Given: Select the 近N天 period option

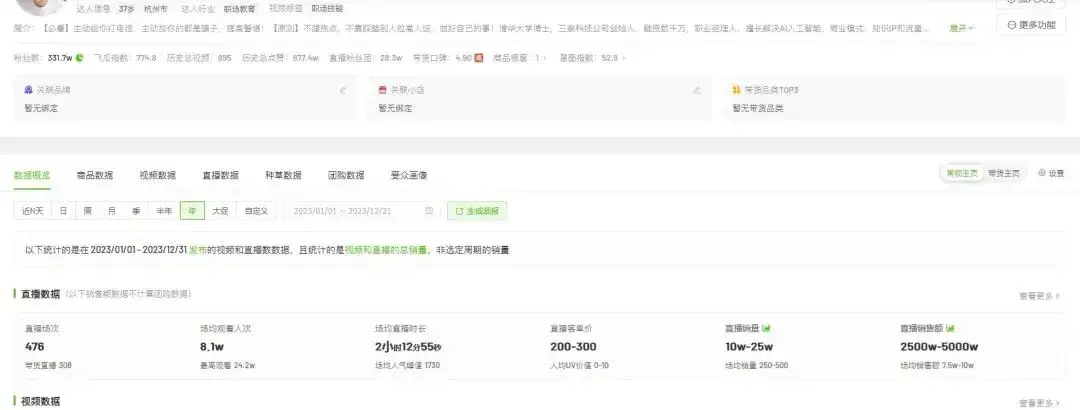Looking at the screenshot, I should [x=32, y=211].
